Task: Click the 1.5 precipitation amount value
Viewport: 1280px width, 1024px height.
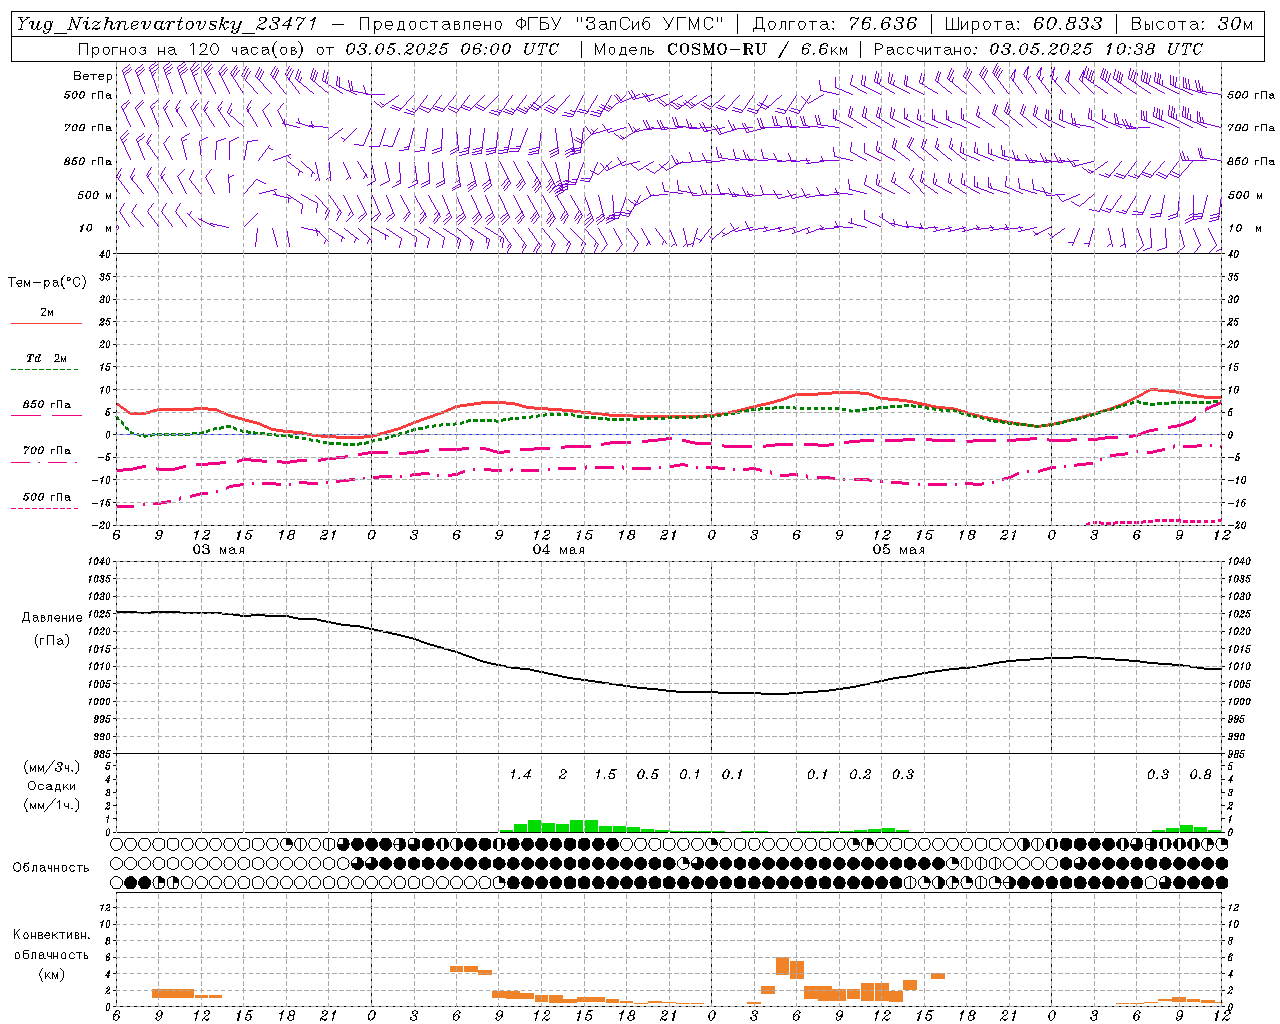Action: click(605, 775)
